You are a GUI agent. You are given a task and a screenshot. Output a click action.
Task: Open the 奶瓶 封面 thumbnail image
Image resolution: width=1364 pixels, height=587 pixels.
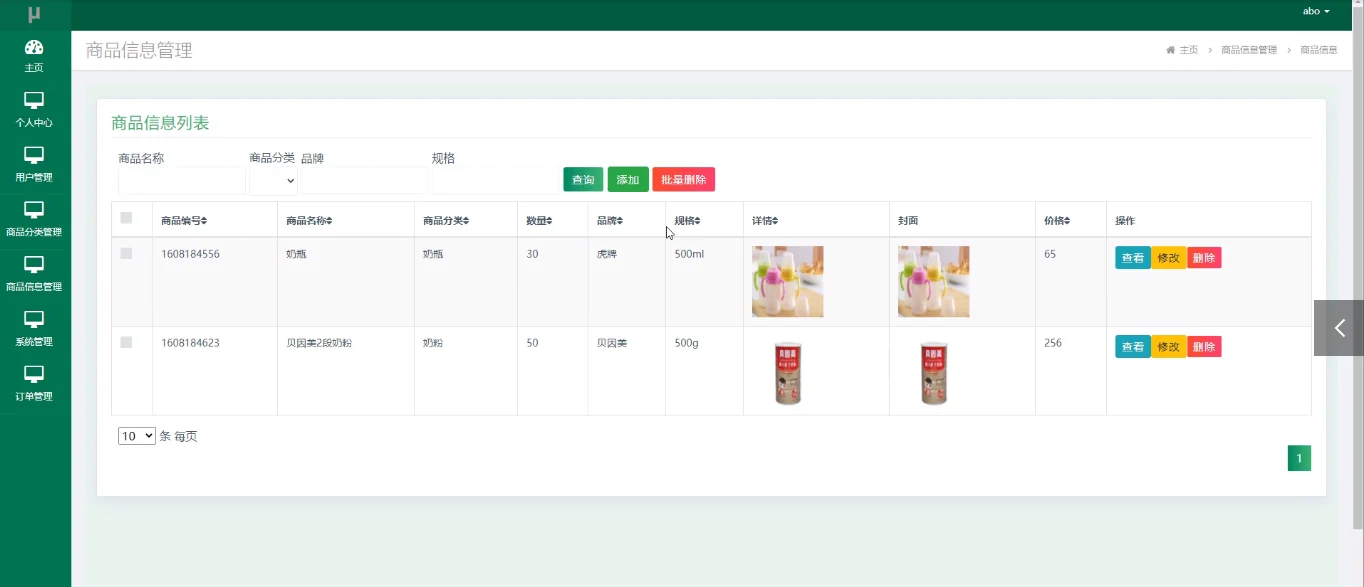tap(934, 282)
